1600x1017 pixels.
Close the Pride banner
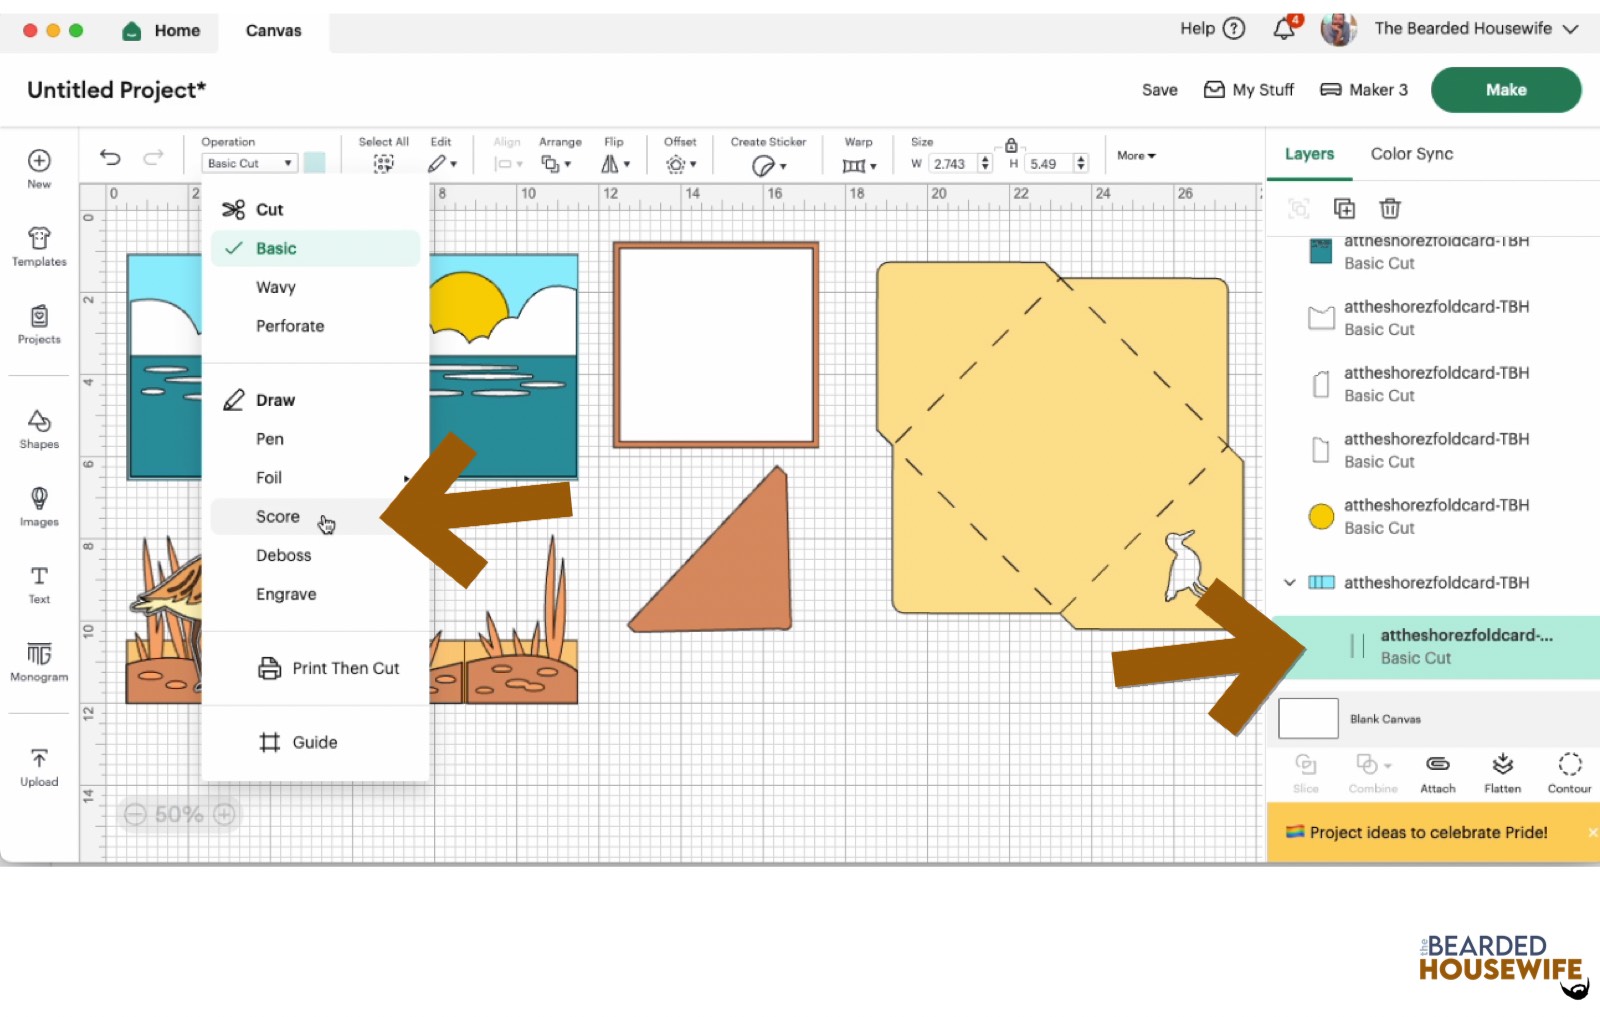tap(1592, 832)
